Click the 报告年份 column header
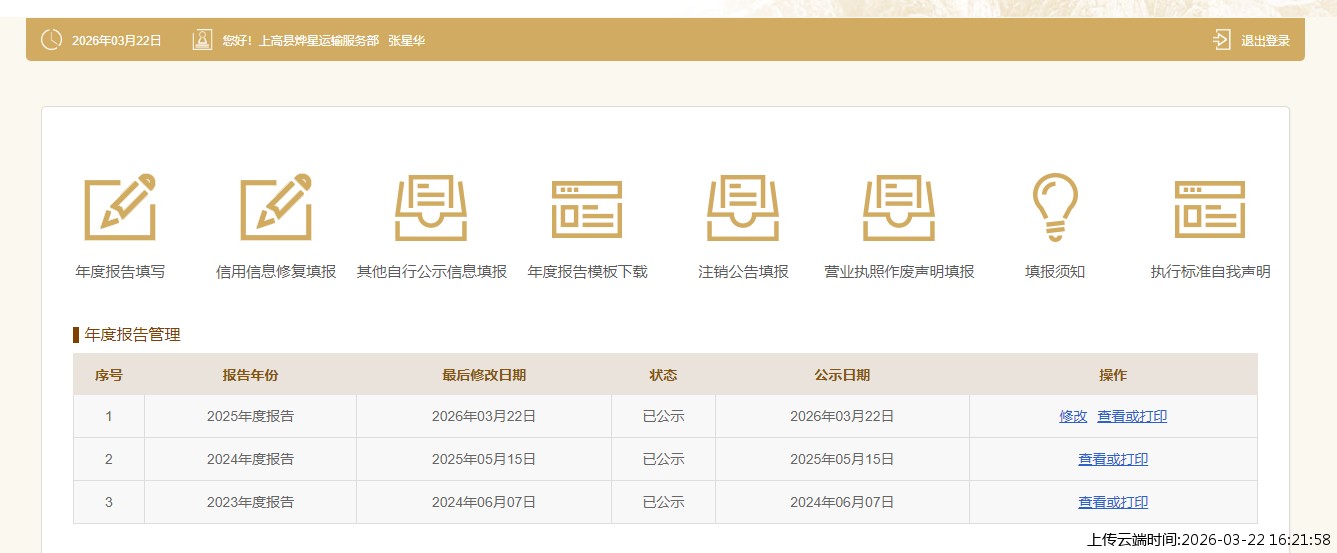 (250, 375)
